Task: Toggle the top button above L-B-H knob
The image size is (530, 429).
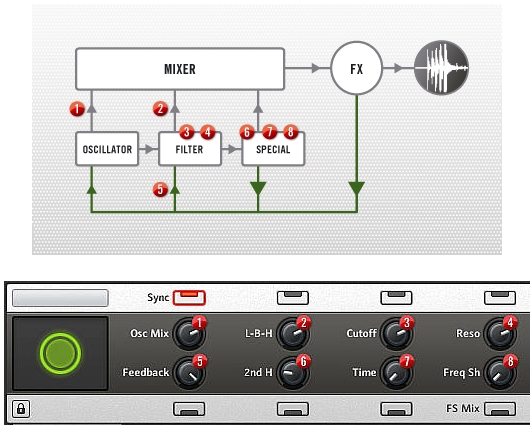Action: pyautogui.click(x=293, y=298)
